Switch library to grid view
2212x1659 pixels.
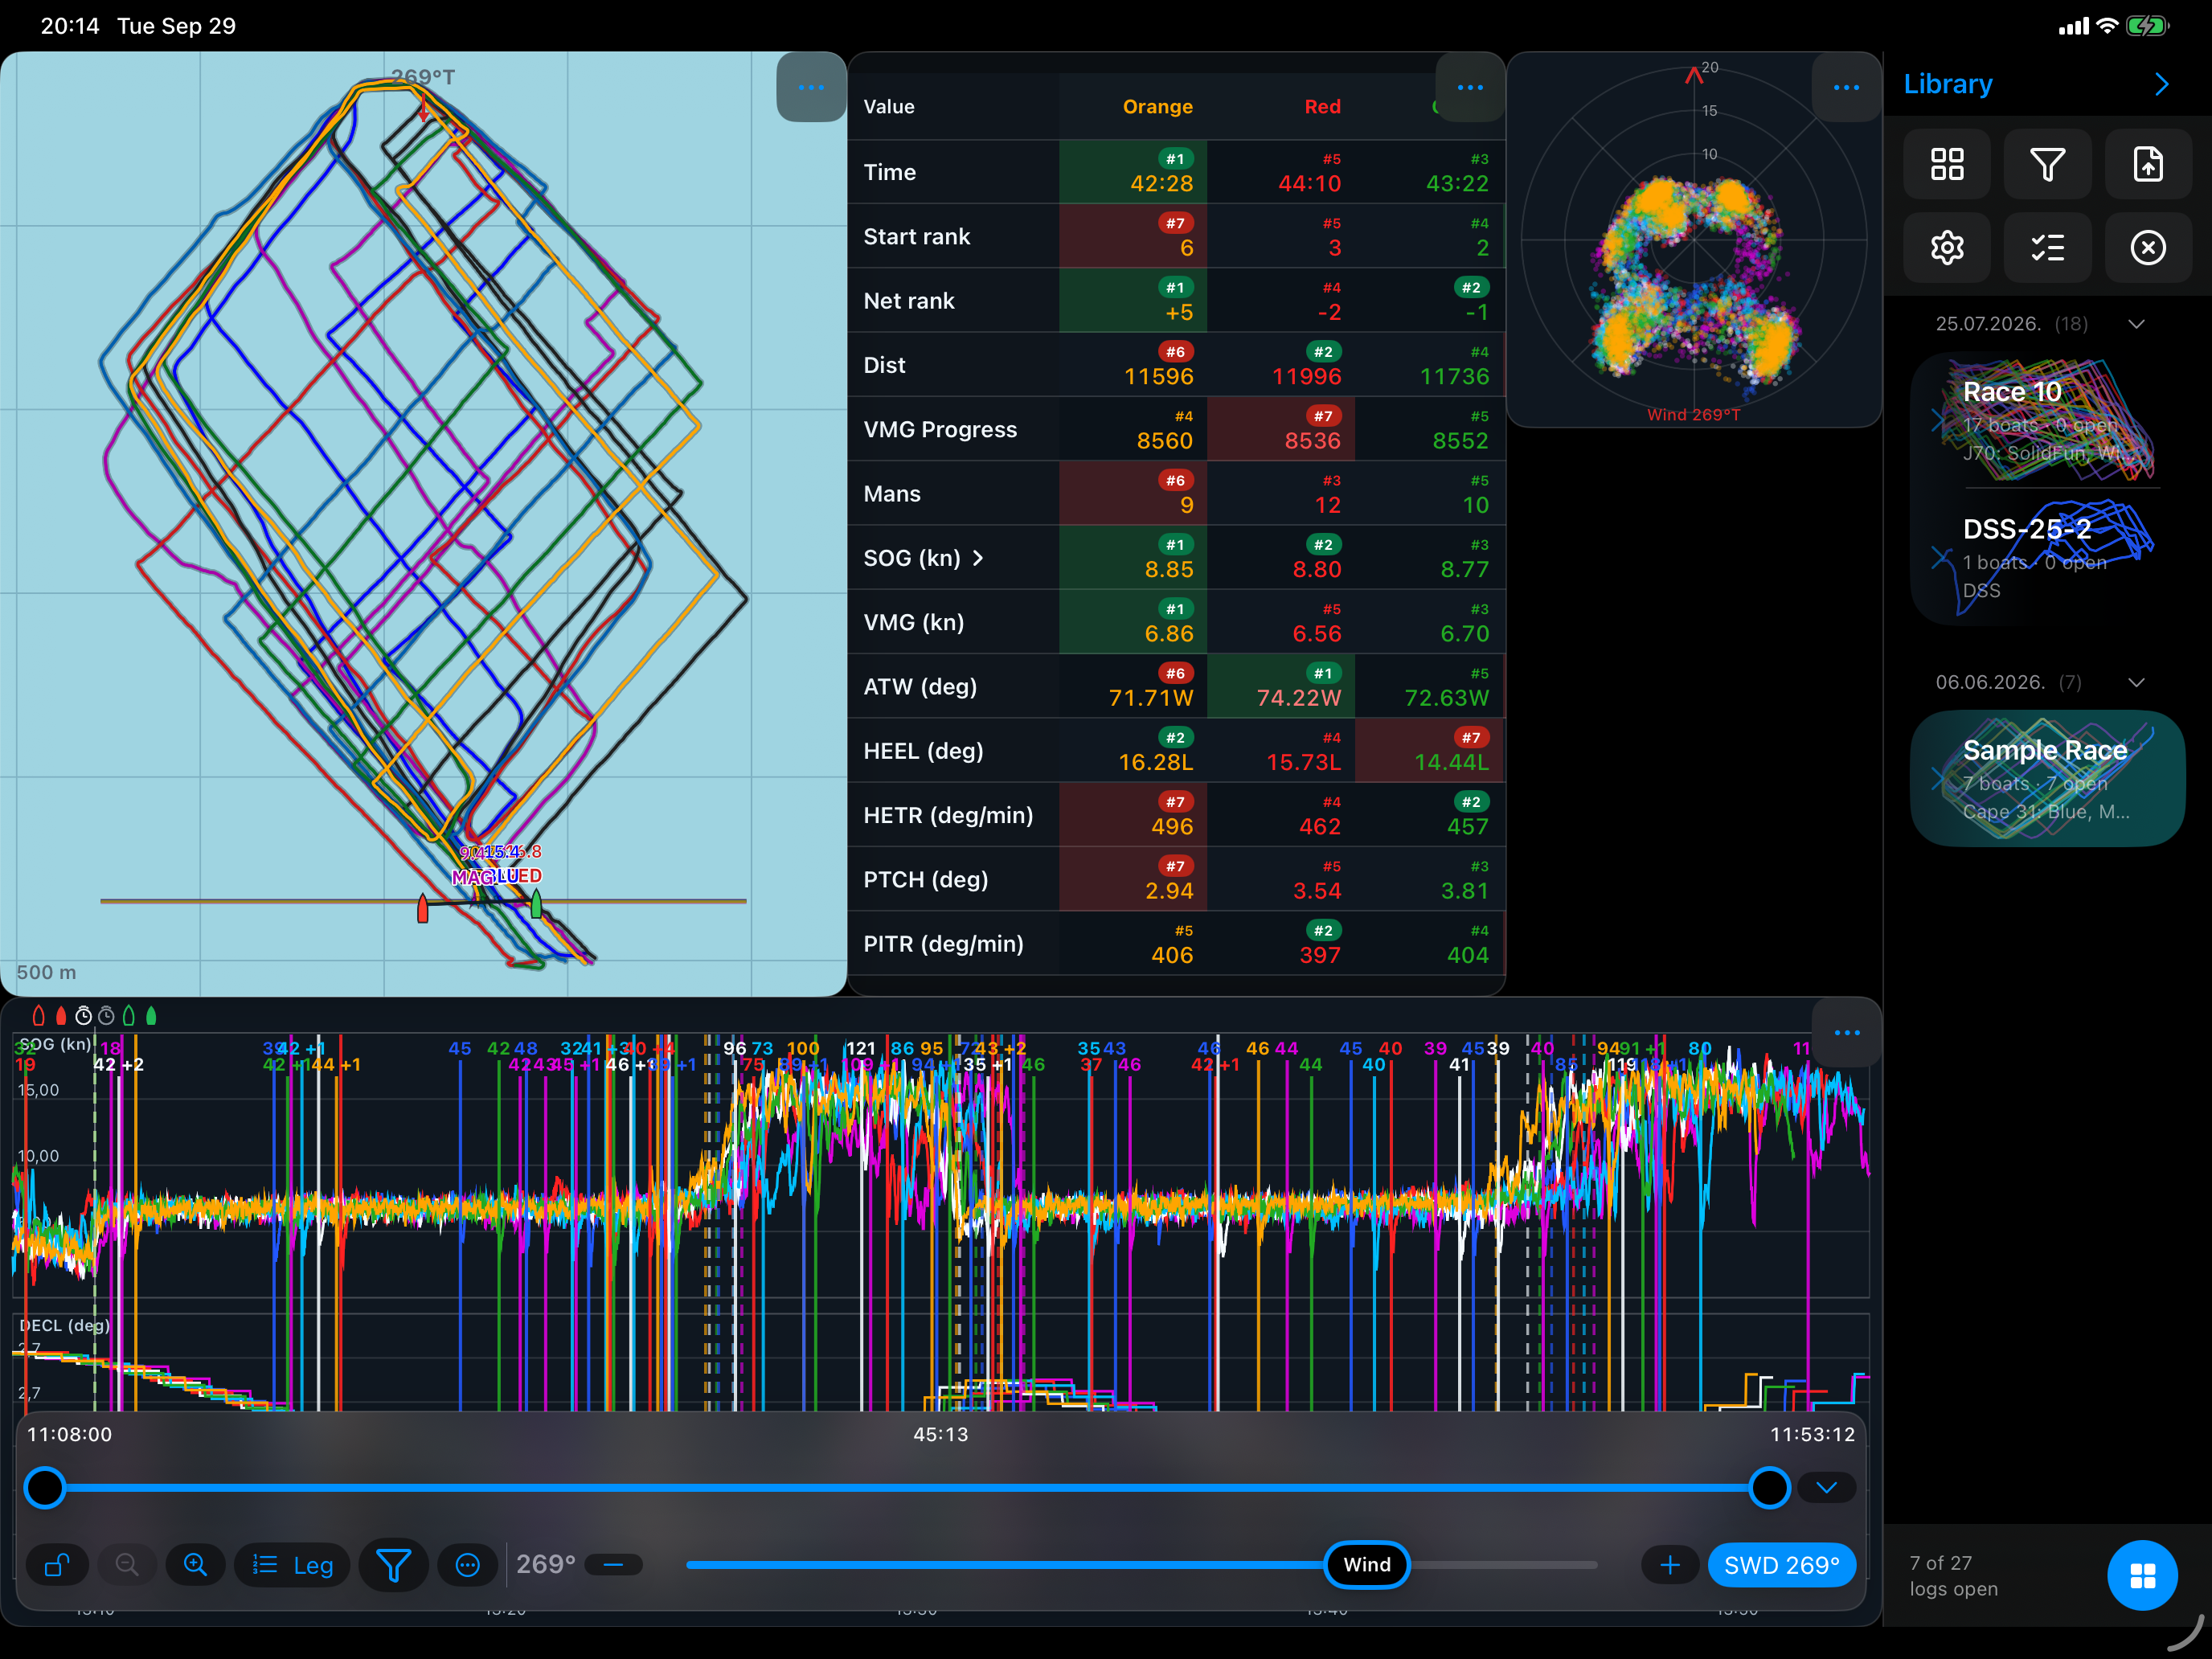[1947, 164]
